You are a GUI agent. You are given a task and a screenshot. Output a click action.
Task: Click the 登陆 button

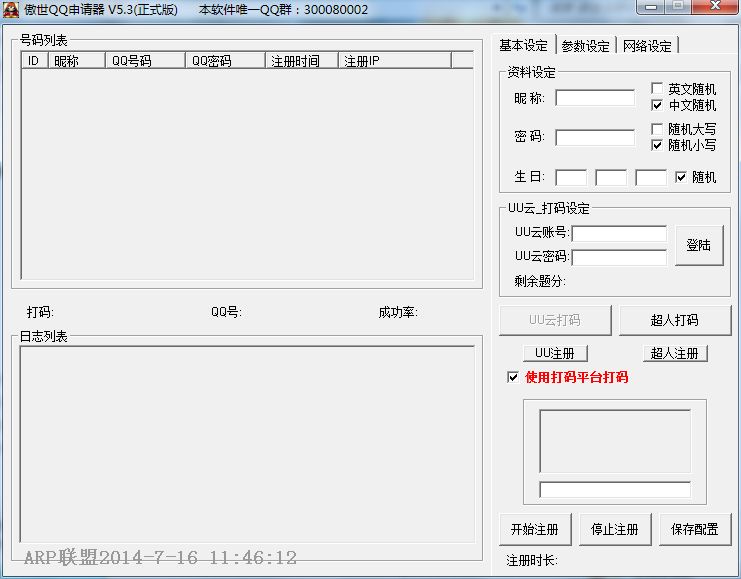coord(699,245)
